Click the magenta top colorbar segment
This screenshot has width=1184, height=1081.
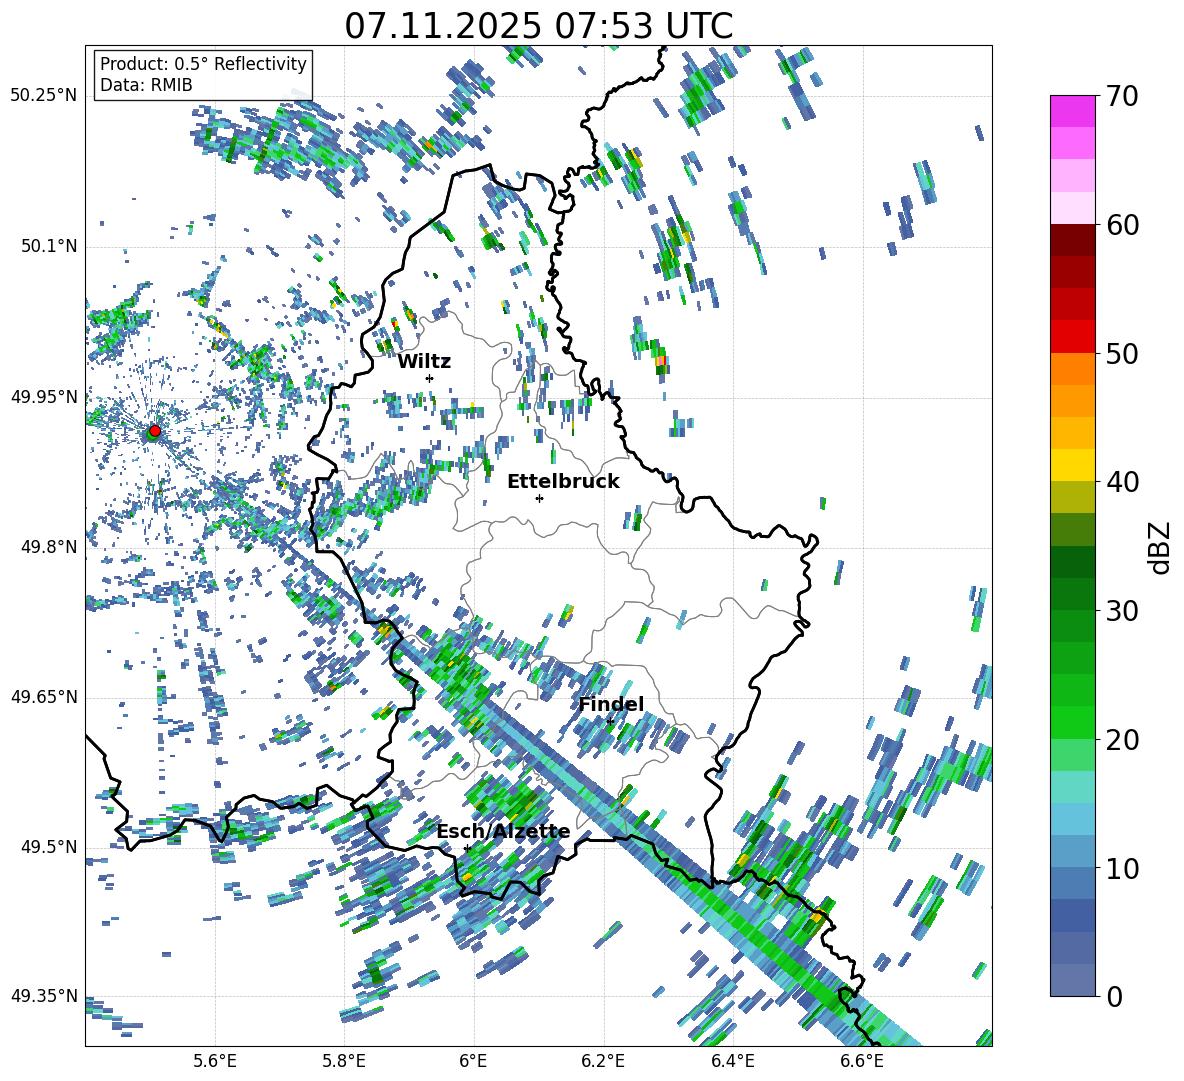(1072, 111)
